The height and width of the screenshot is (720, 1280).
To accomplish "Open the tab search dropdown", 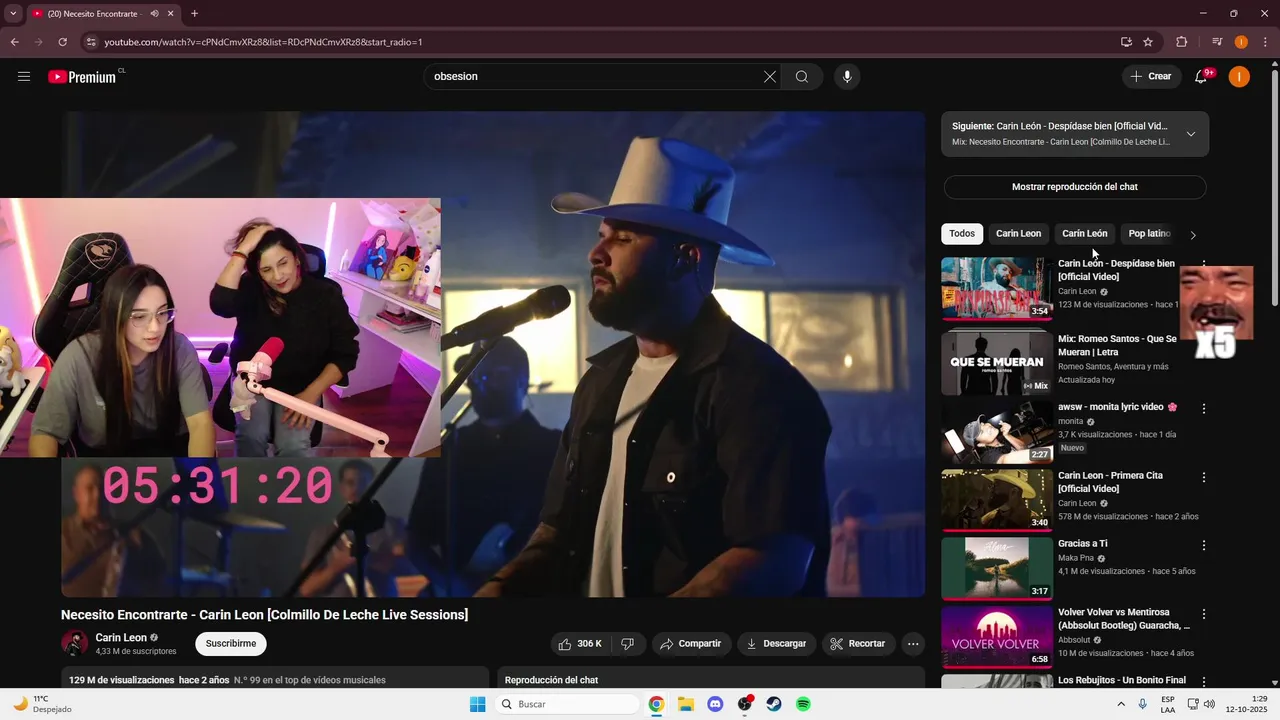I will click(14, 14).
